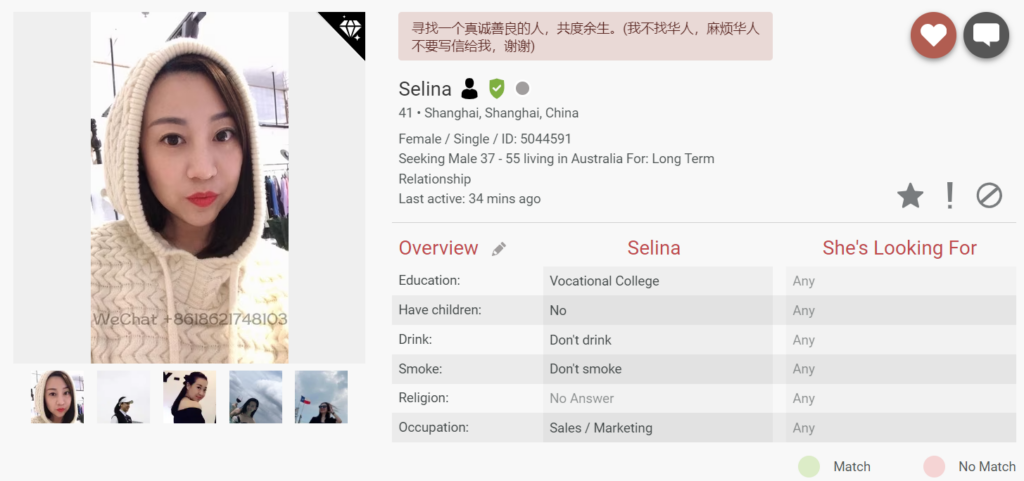This screenshot has width=1024, height=481.
Task: Open the large main profile photo
Action: pos(189,188)
